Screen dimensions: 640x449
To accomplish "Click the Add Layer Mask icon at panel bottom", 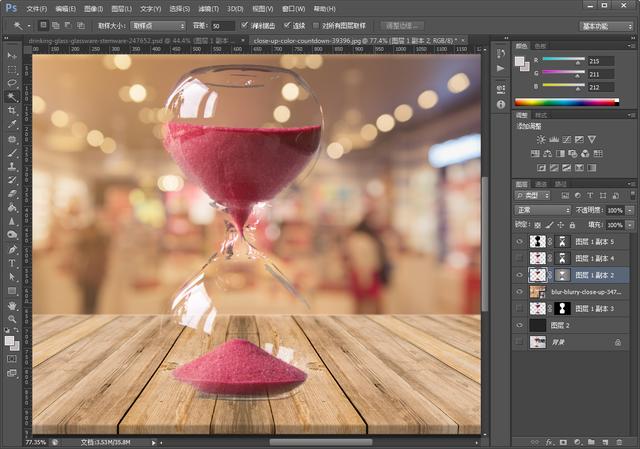I will (x=563, y=442).
